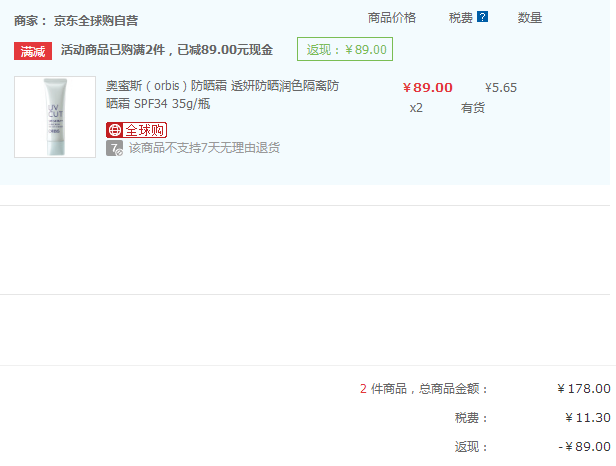Click the summary tax amount ¥11.30

coord(588,418)
